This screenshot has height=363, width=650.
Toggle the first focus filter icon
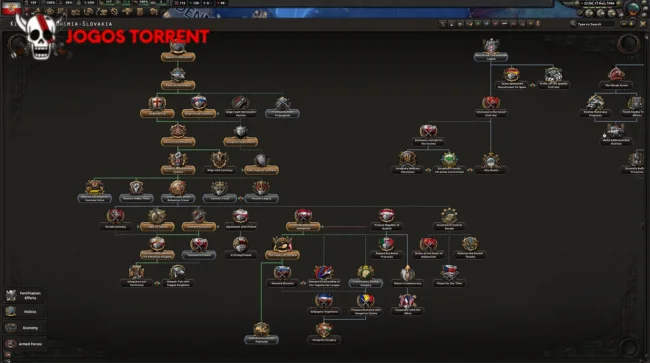(443, 24)
